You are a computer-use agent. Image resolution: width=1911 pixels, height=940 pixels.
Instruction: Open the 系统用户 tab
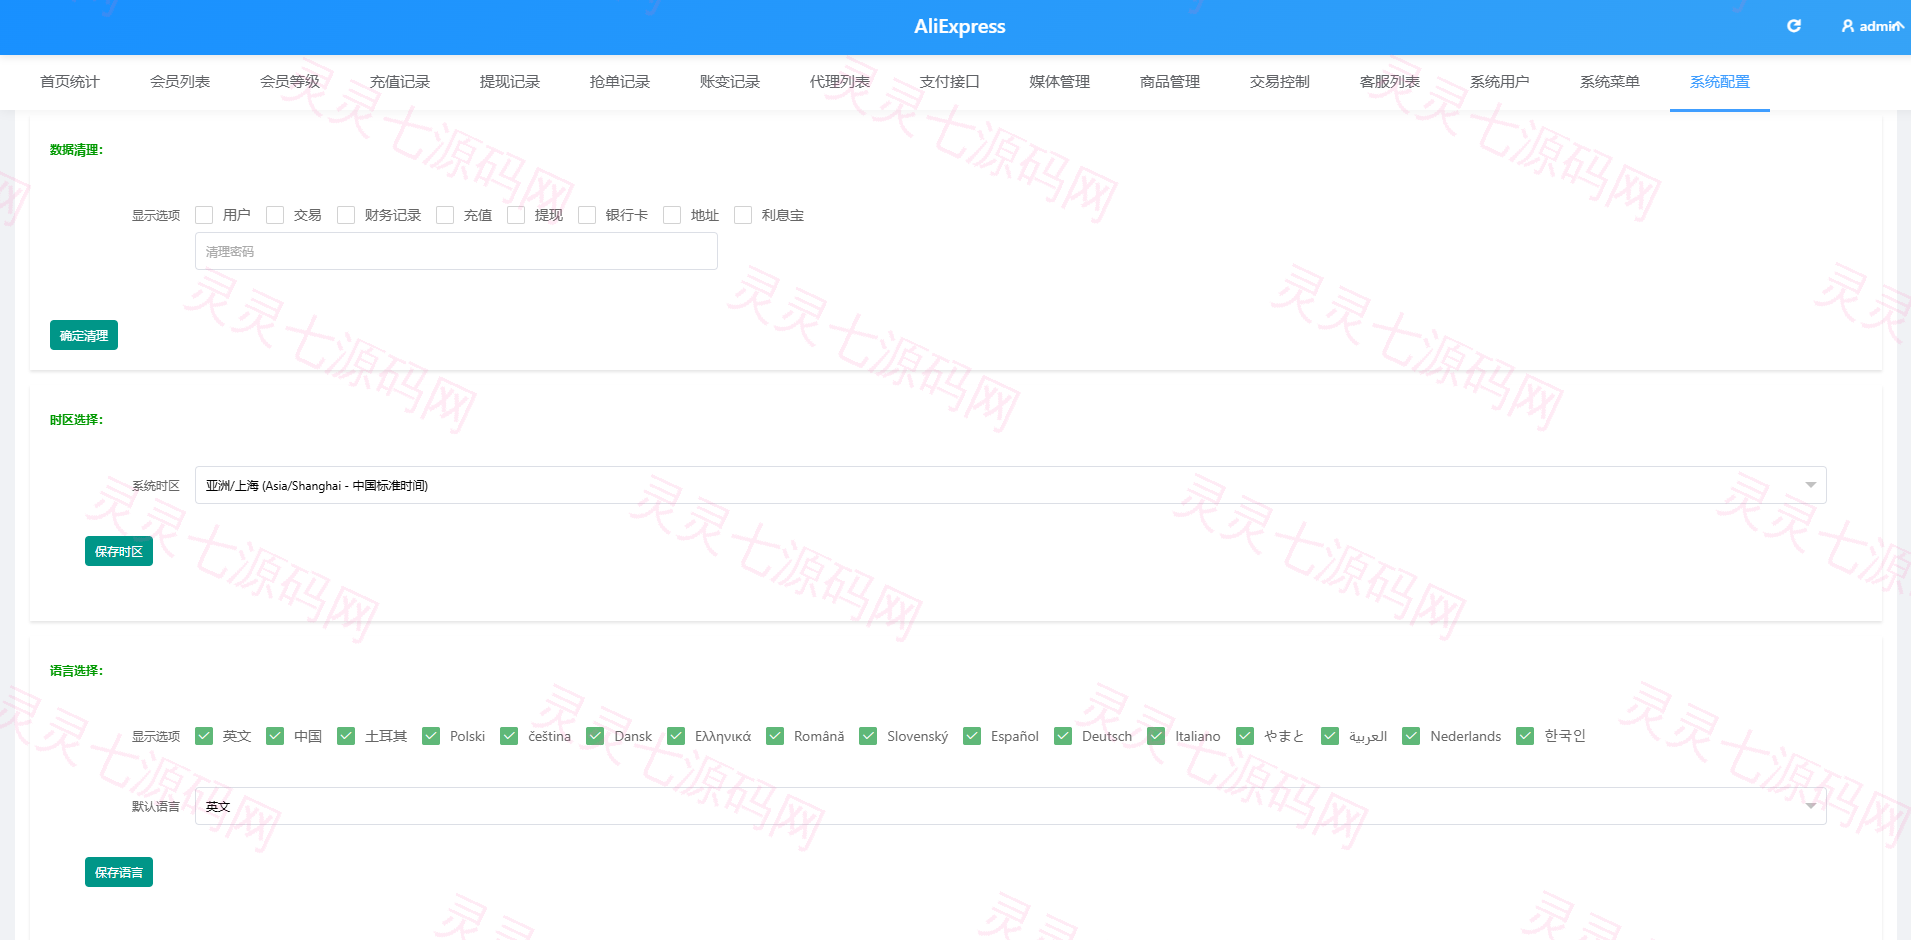[x=1500, y=82]
